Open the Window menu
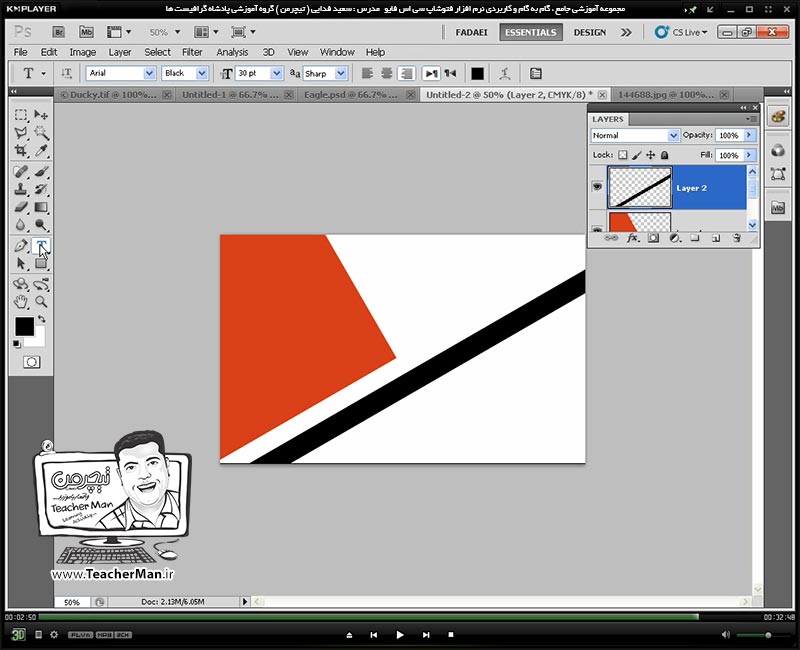This screenshot has height=650, width=800. coord(337,52)
